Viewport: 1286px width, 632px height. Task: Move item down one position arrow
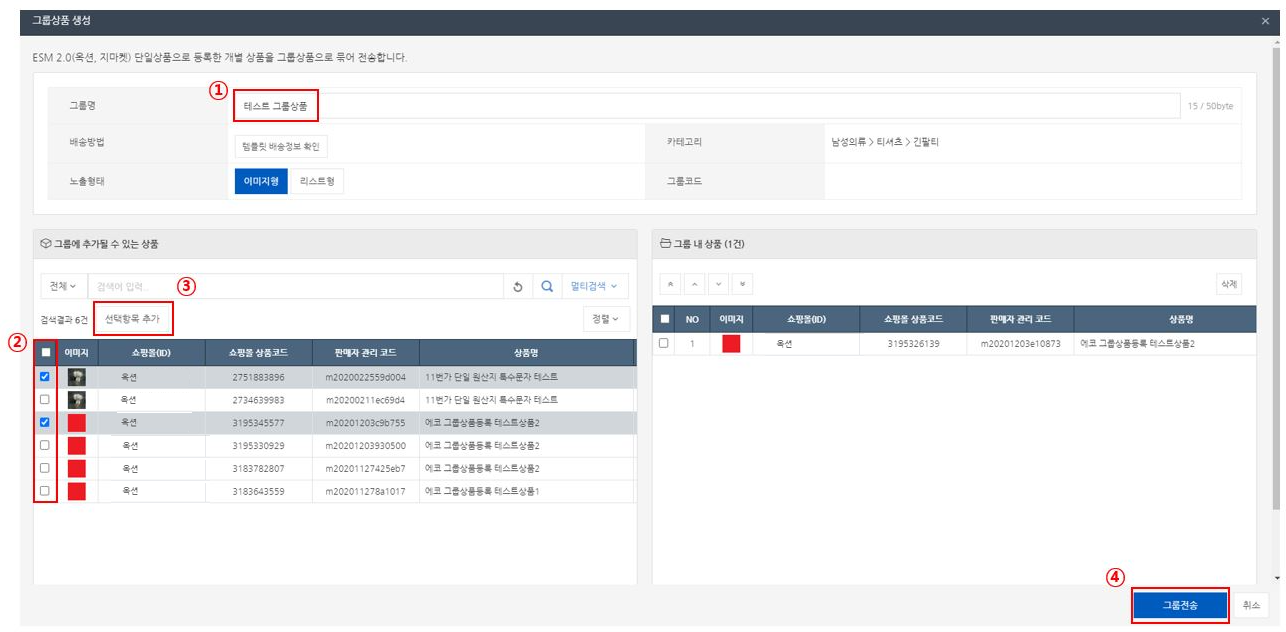tap(719, 285)
